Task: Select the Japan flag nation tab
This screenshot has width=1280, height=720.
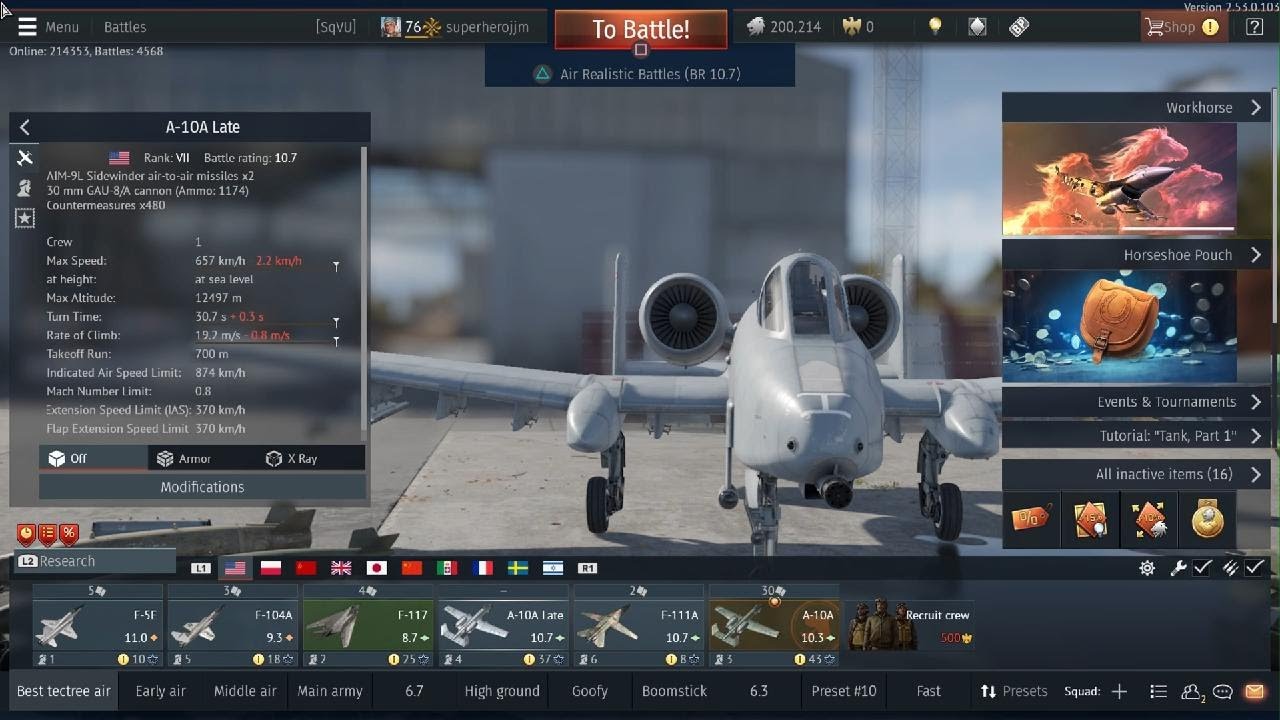Action: tap(377, 568)
